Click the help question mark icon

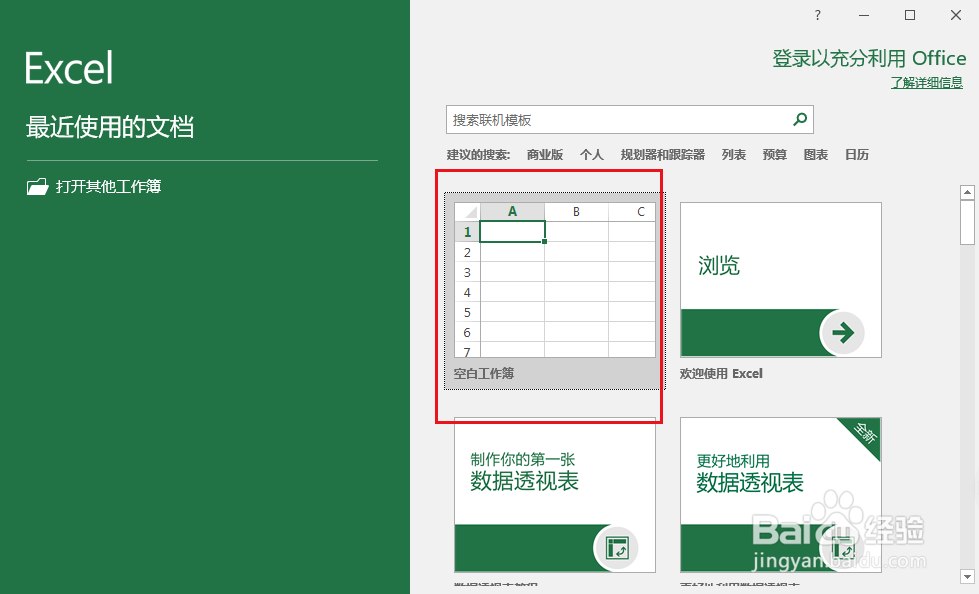point(817,16)
